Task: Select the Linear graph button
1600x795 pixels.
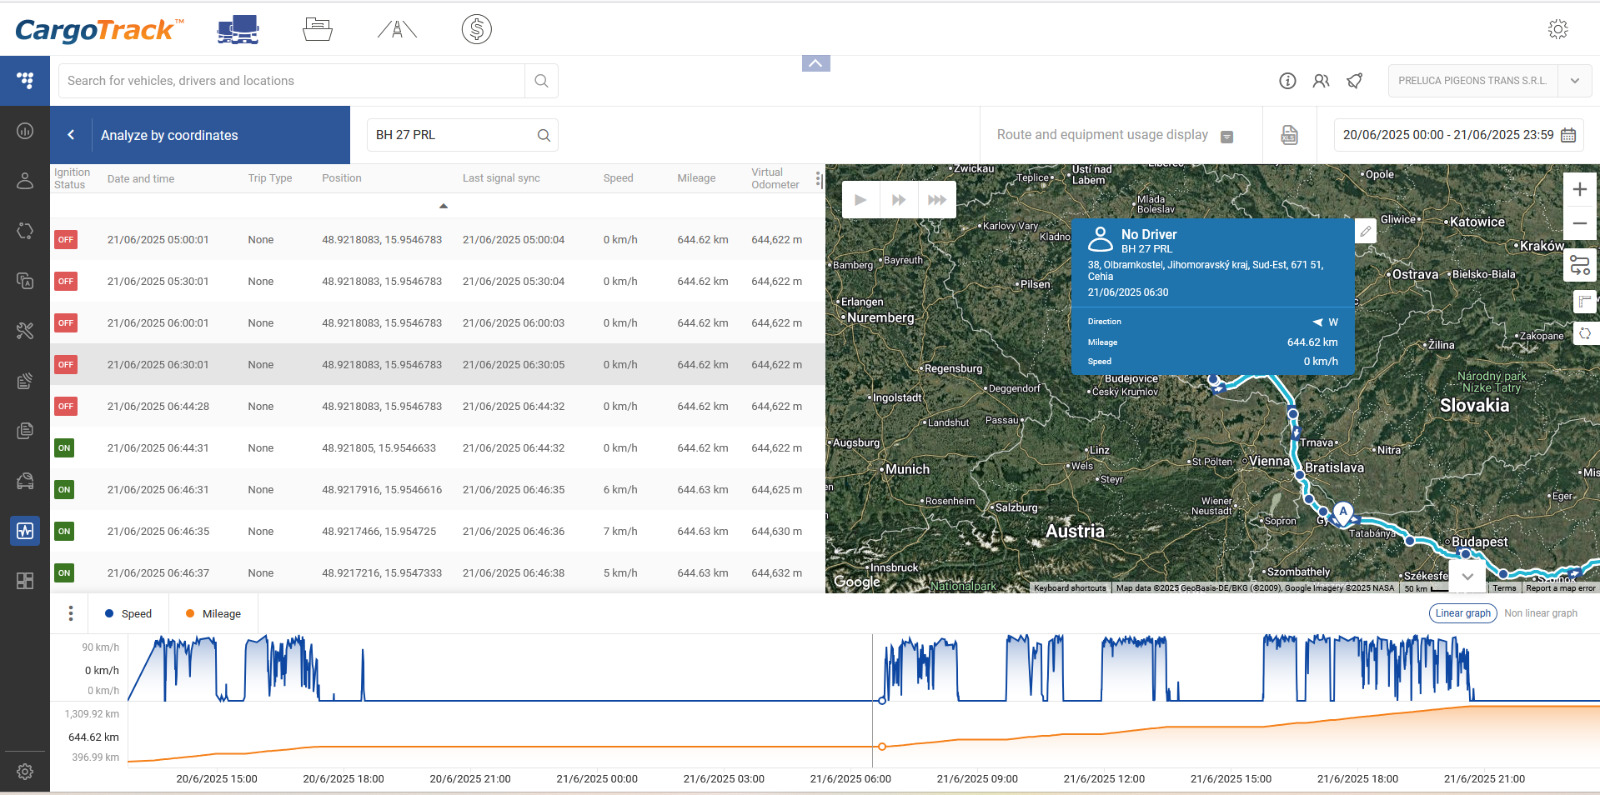Action: click(x=1462, y=613)
